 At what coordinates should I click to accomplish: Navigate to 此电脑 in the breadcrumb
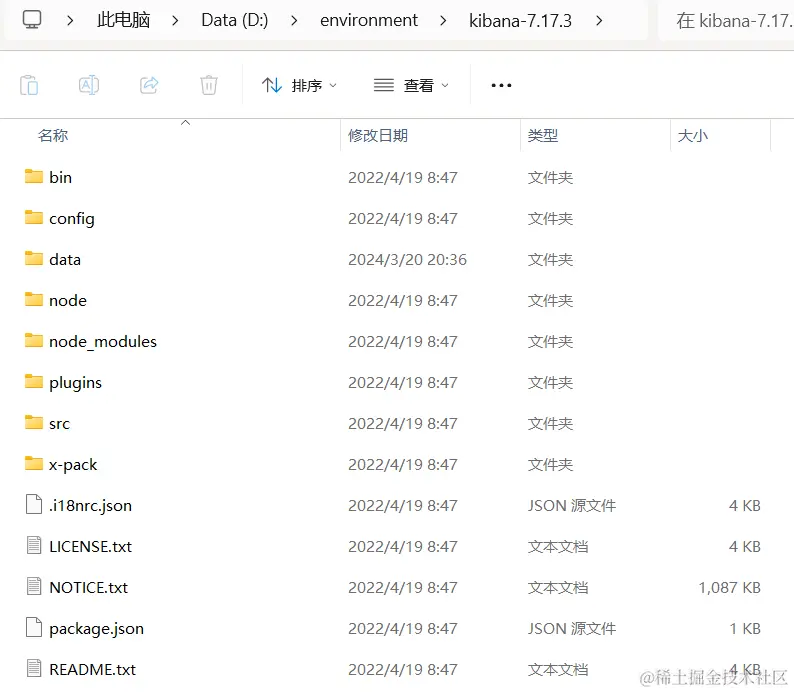coord(123,20)
